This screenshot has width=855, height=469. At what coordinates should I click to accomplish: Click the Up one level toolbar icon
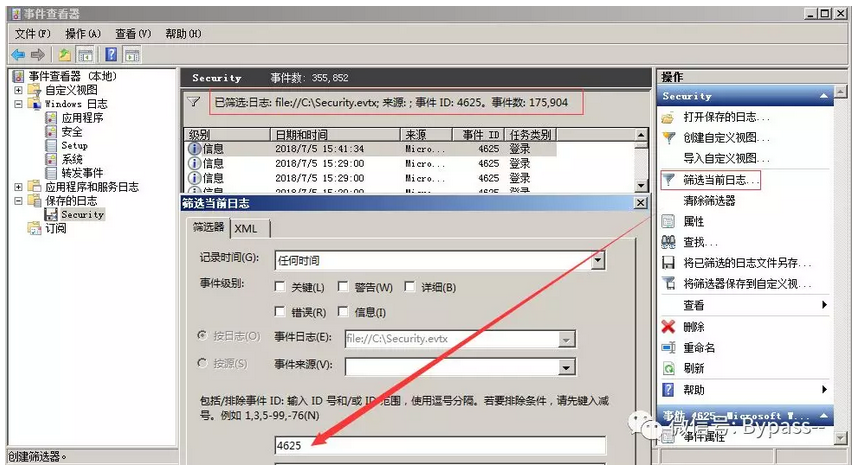64,55
